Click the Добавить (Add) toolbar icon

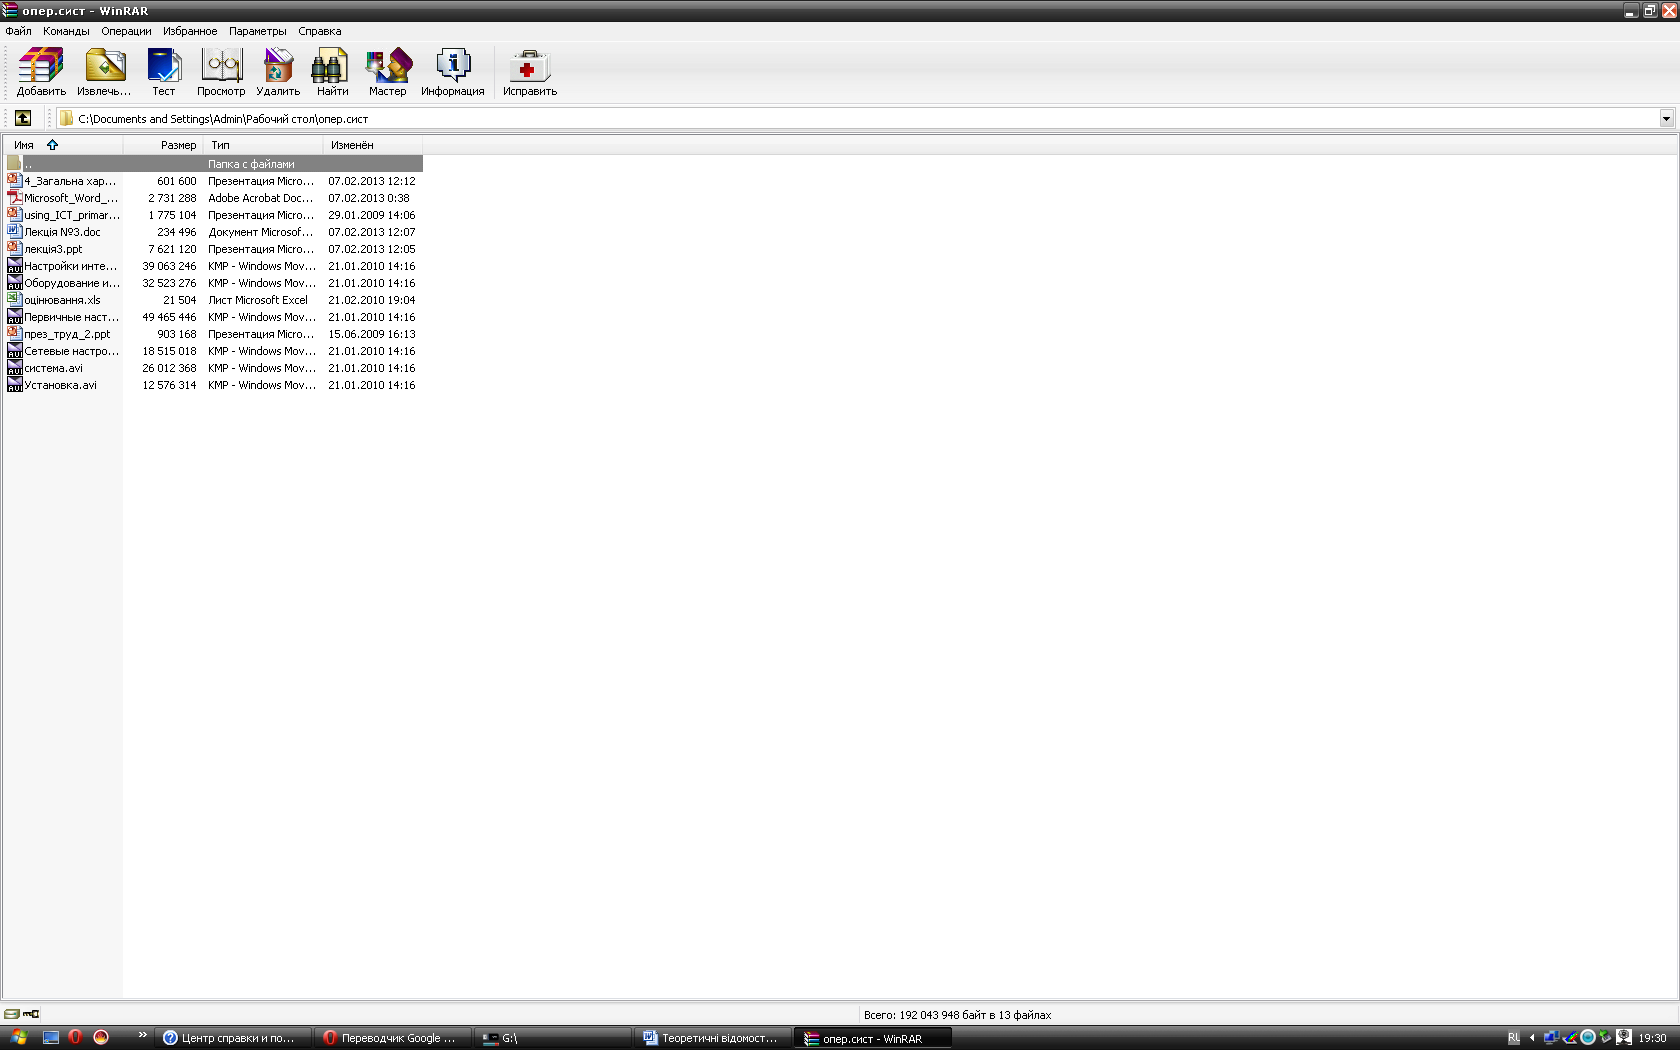tap(41, 72)
